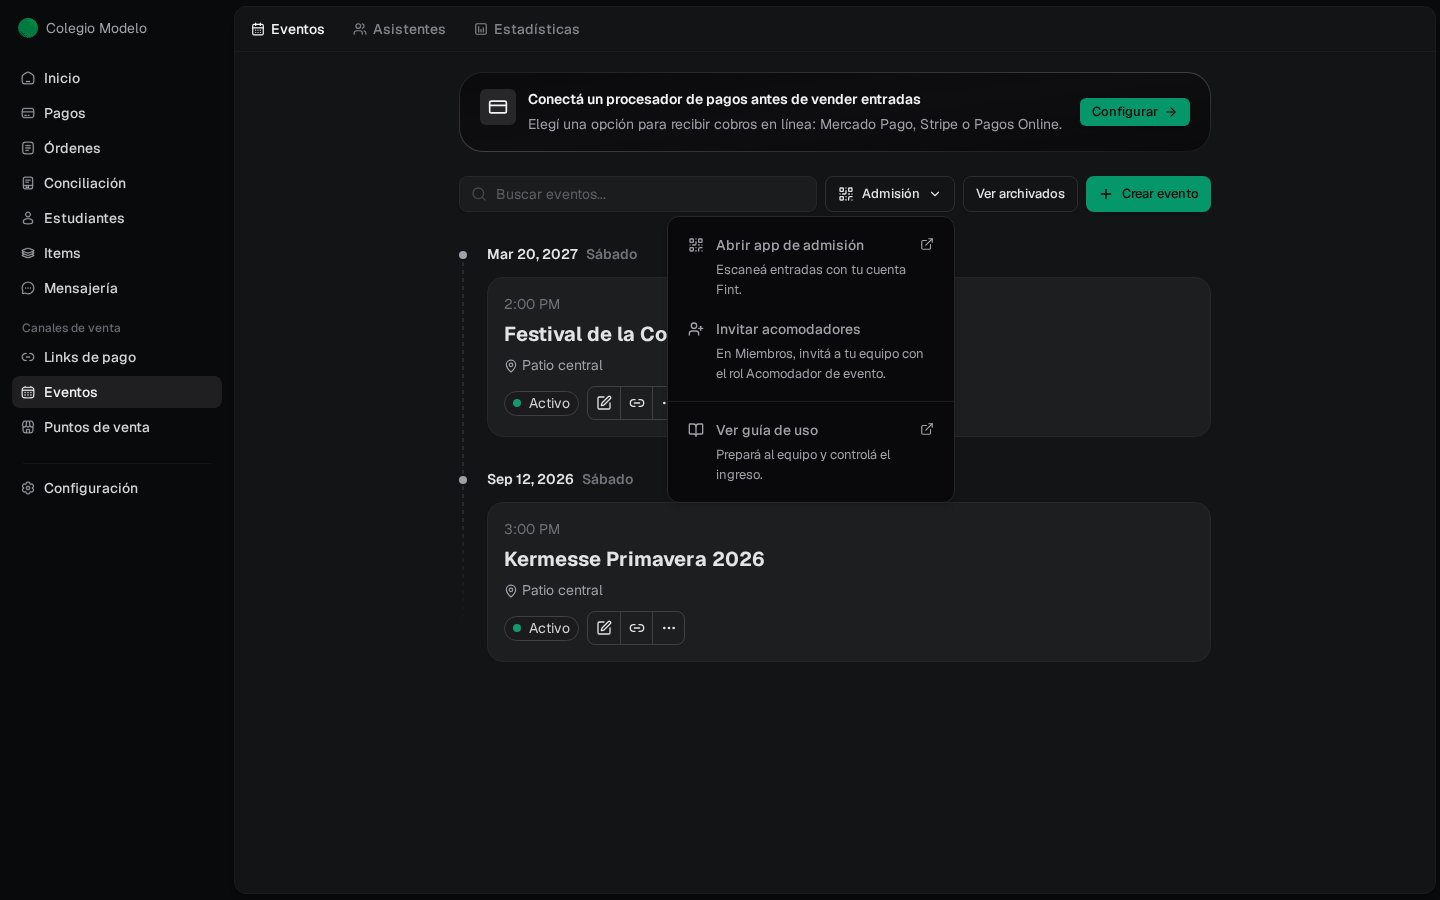
Task: Select the Eventos top tab
Action: (x=288, y=29)
